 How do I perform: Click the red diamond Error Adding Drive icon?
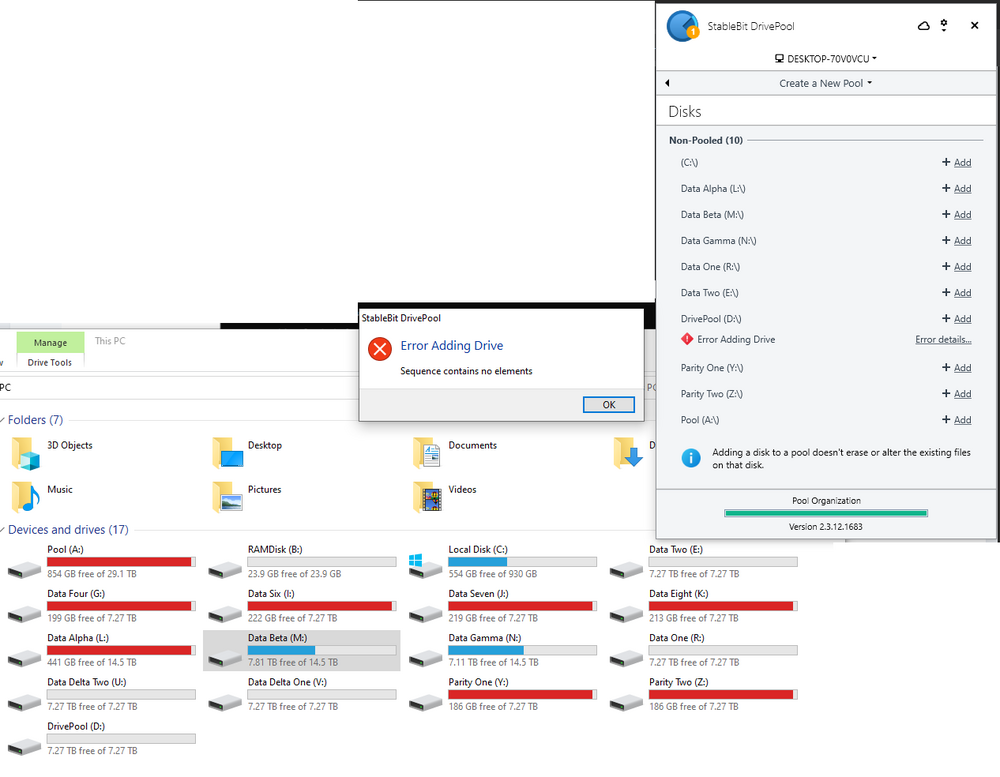click(687, 339)
